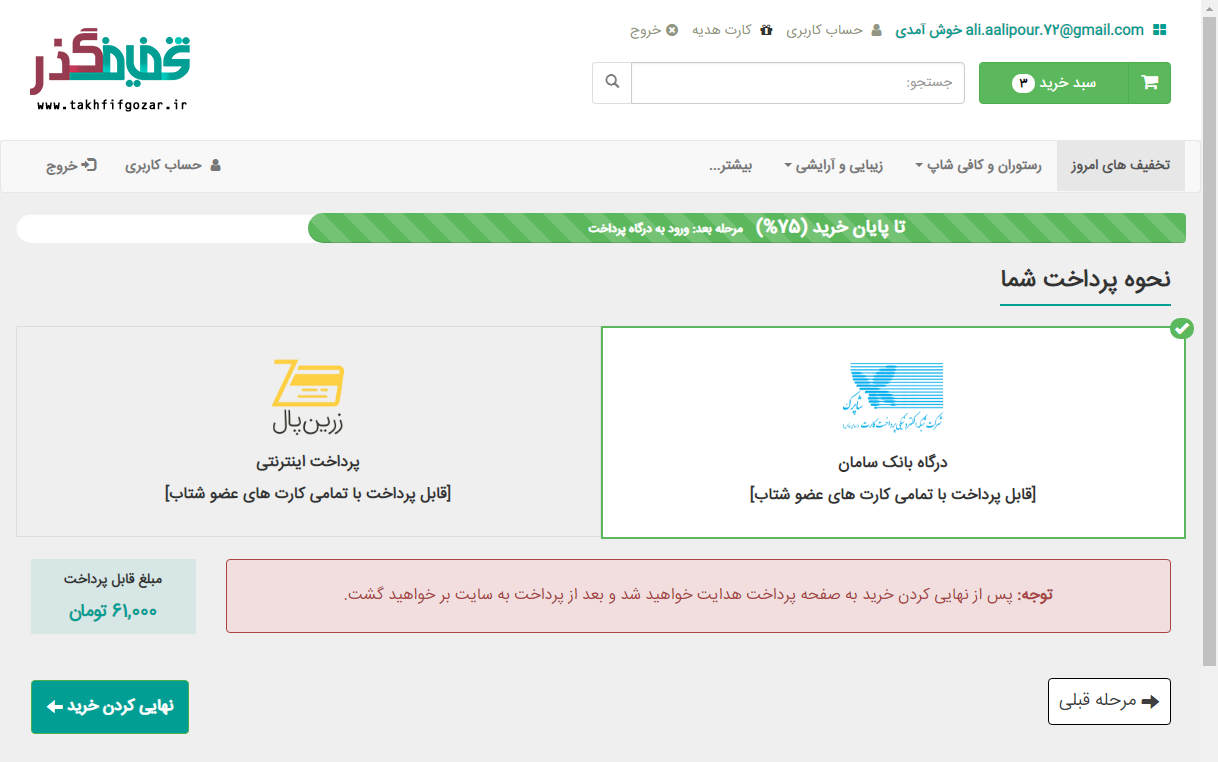Viewport: 1218px width, 762px height.
Task: Select ZarinPal internet payment option
Action: tap(308, 432)
